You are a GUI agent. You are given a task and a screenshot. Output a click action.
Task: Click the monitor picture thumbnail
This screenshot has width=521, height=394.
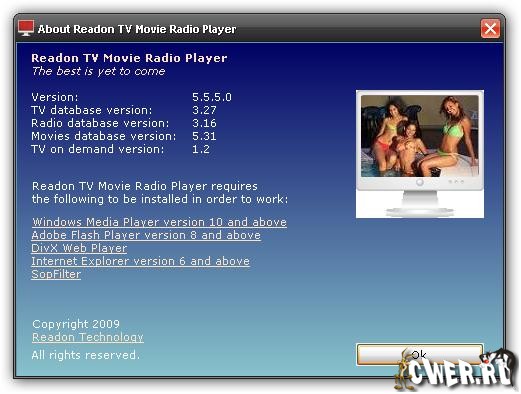pos(420,154)
